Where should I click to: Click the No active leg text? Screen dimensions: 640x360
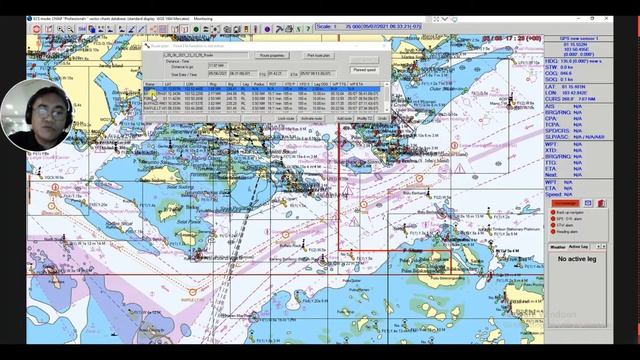[x=577, y=259]
